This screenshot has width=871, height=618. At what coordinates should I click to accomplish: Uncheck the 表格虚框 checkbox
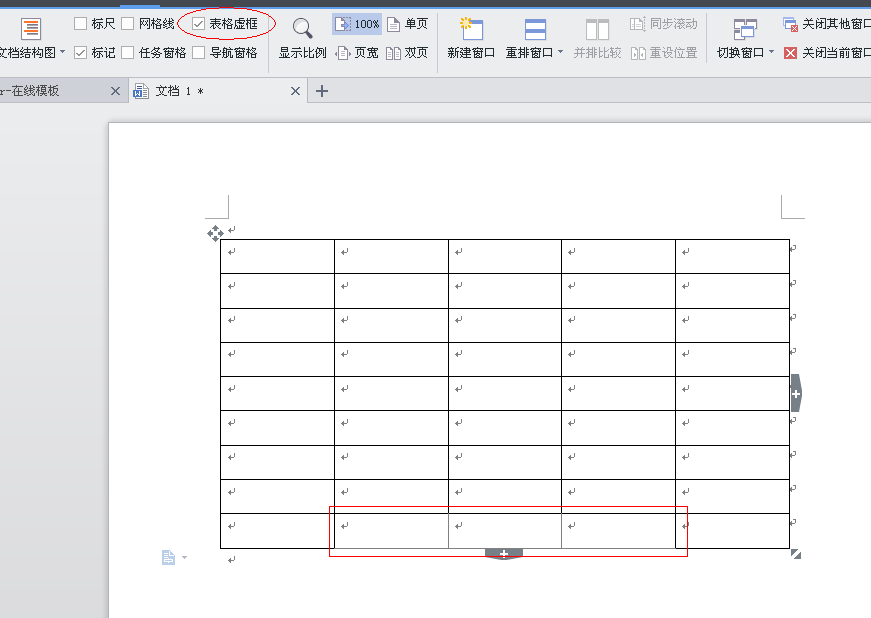point(198,23)
